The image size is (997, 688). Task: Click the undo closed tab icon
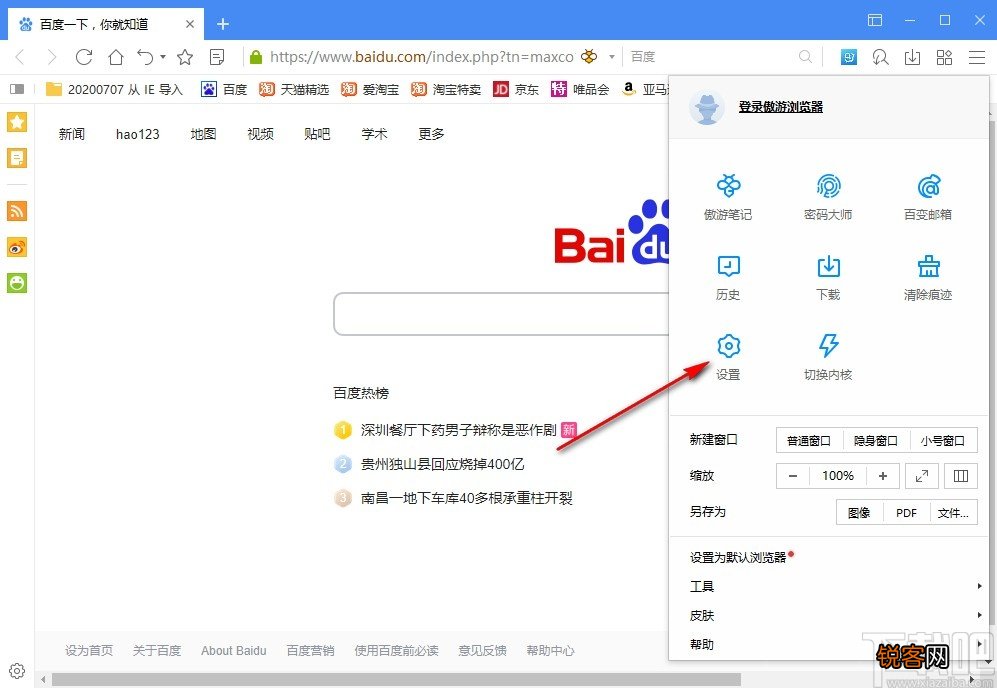click(145, 57)
